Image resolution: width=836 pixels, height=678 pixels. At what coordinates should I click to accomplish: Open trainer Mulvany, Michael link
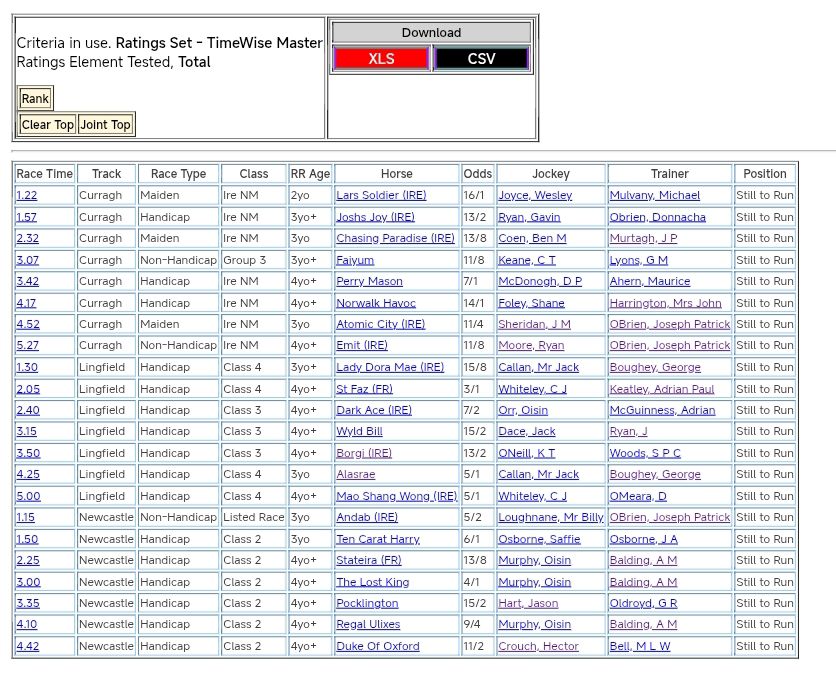[x=654, y=196]
